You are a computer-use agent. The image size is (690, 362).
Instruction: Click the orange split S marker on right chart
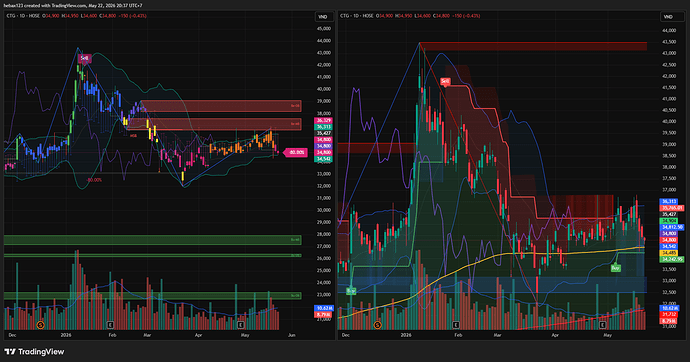click(x=378, y=325)
